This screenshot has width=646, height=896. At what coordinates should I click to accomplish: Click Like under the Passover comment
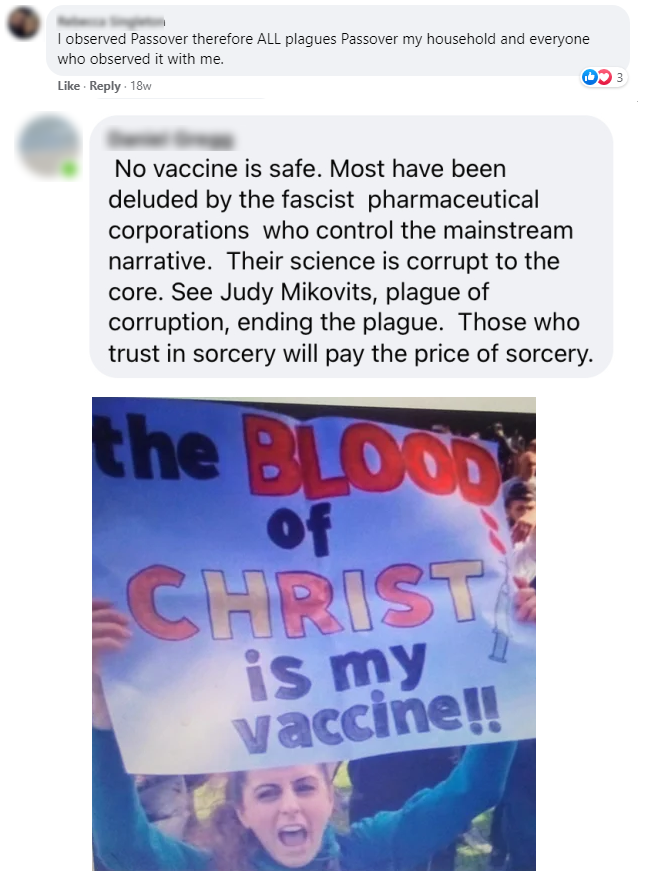tap(68, 86)
